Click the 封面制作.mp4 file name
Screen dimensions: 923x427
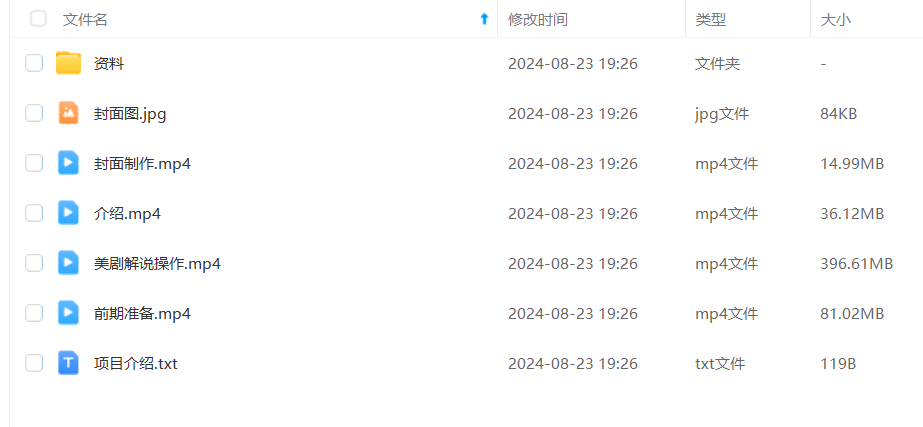142,163
